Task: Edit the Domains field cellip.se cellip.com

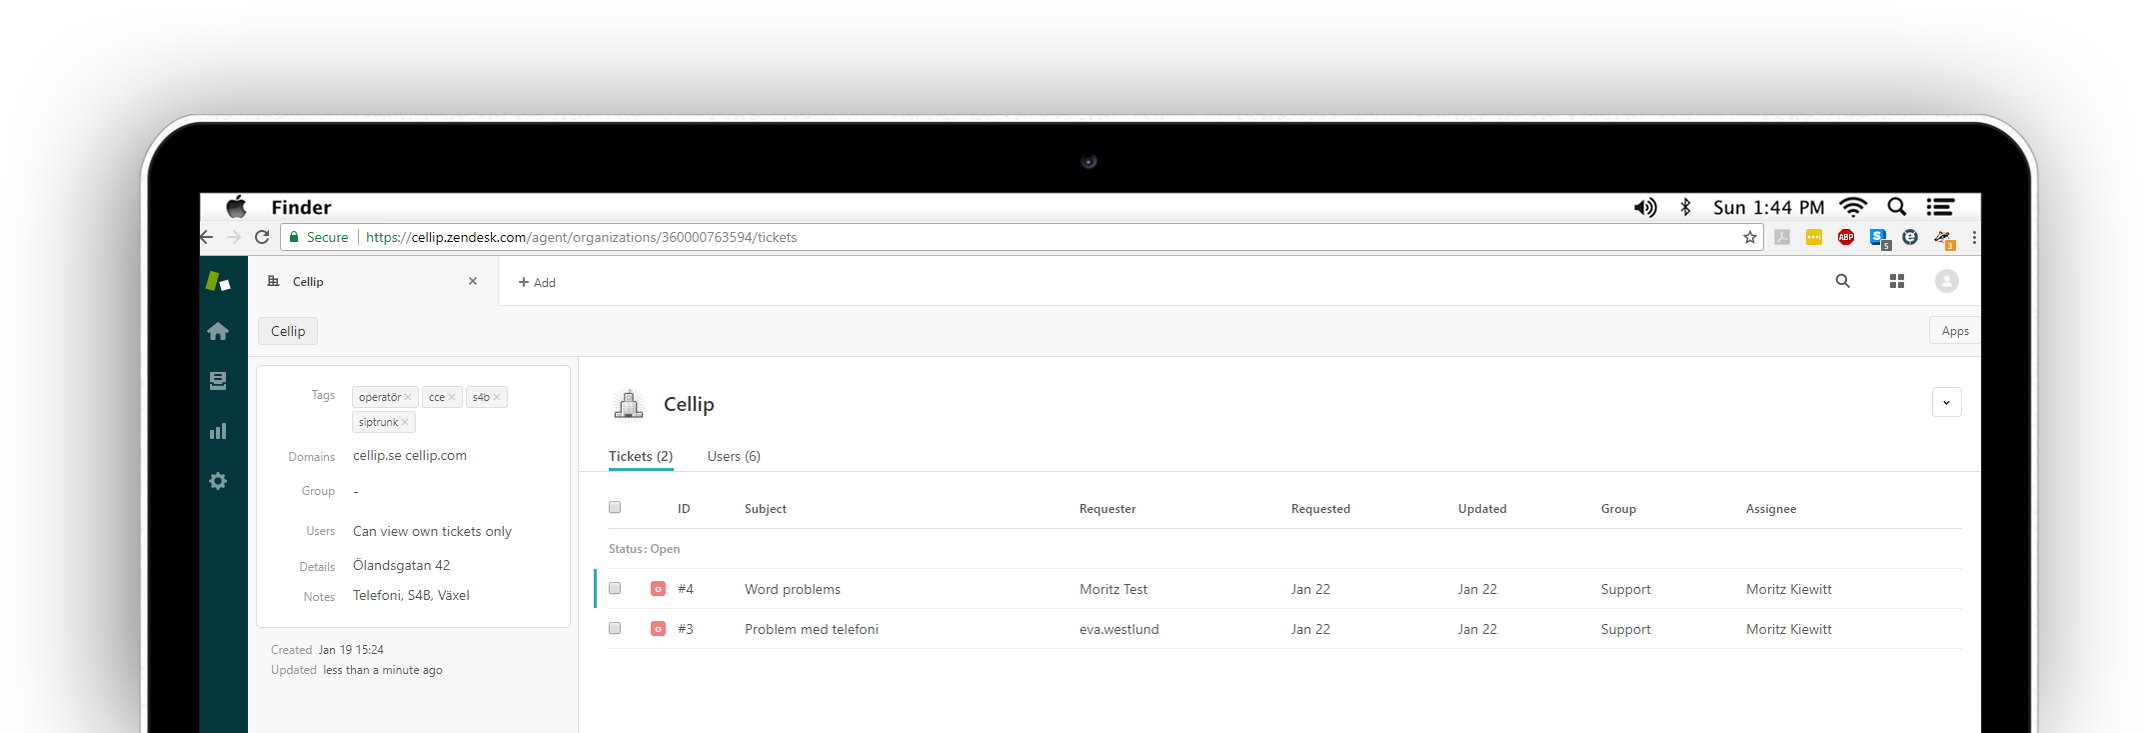Action: click(x=410, y=455)
